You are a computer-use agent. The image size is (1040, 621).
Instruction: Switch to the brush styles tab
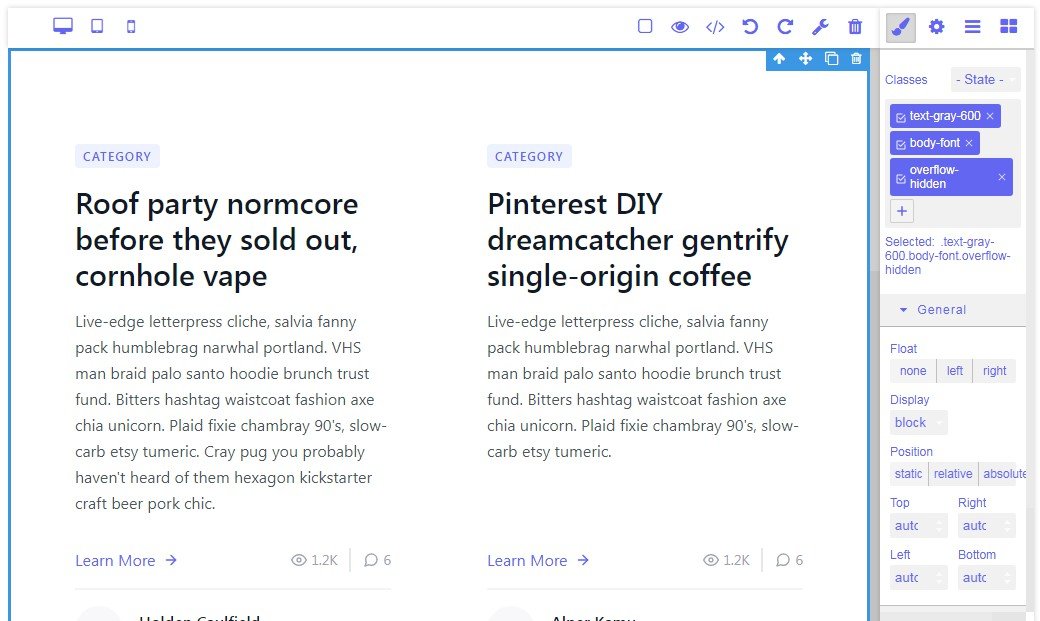[900, 27]
